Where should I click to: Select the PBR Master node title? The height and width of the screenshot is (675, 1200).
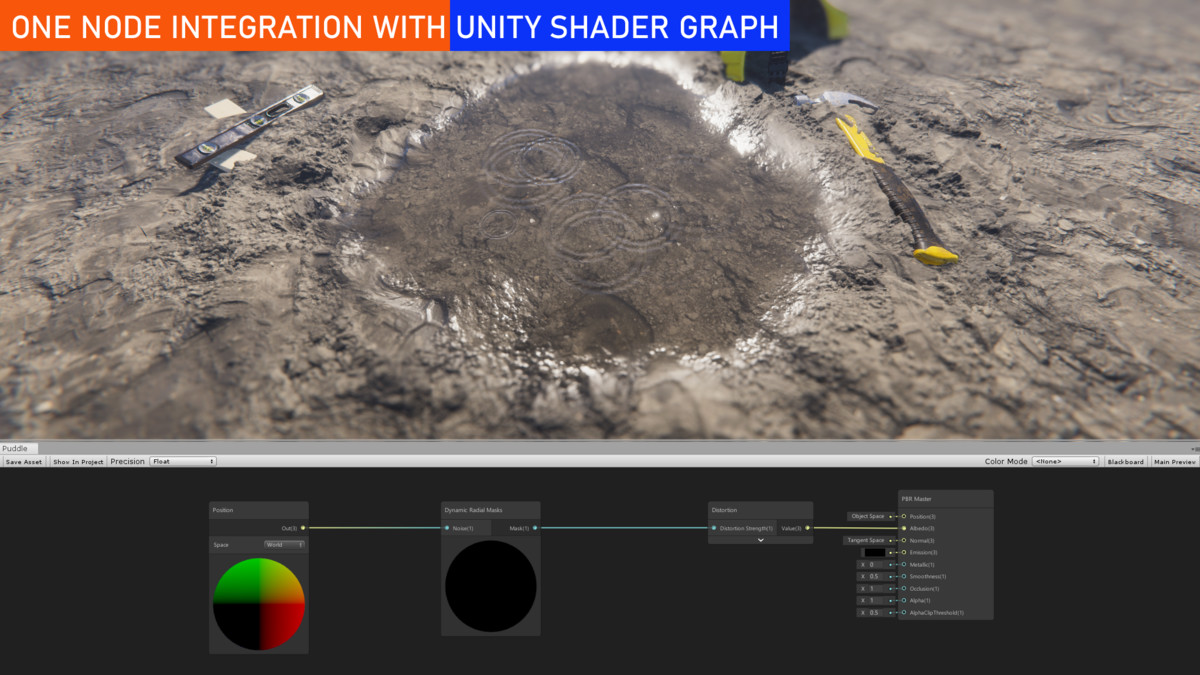pyautogui.click(x=916, y=498)
